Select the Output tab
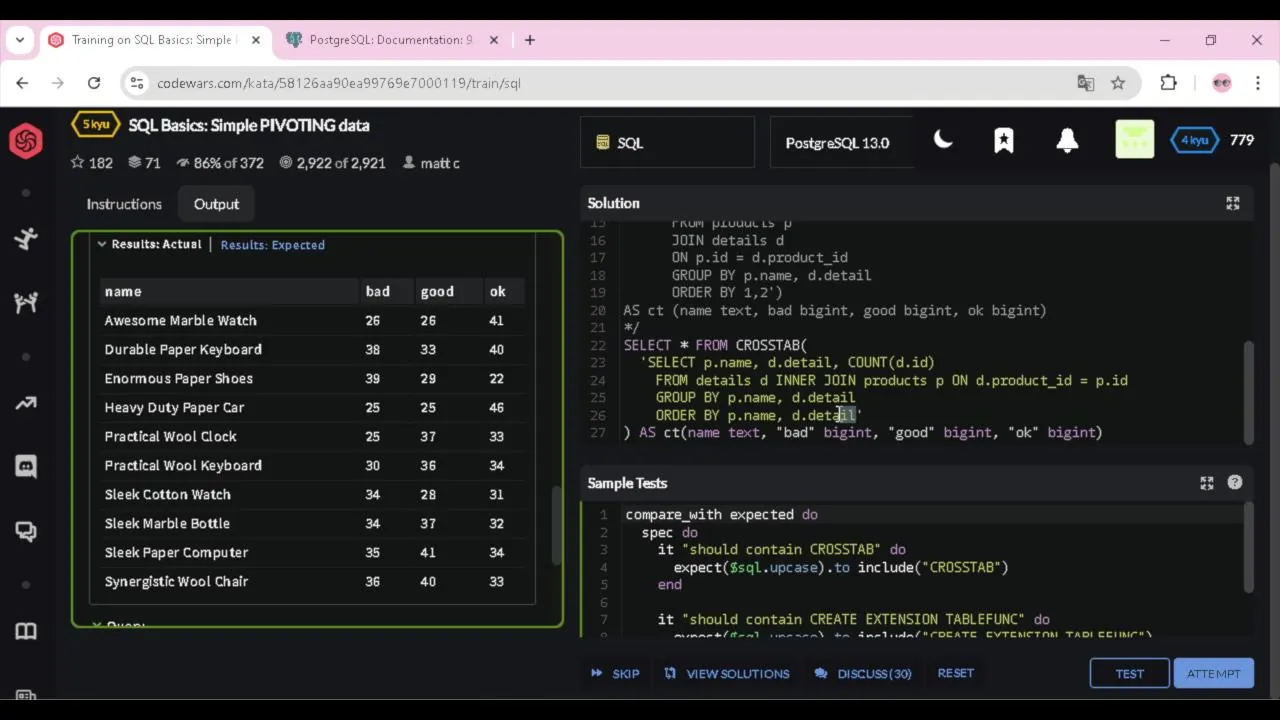Viewport: 1280px width, 720px height. tap(216, 204)
